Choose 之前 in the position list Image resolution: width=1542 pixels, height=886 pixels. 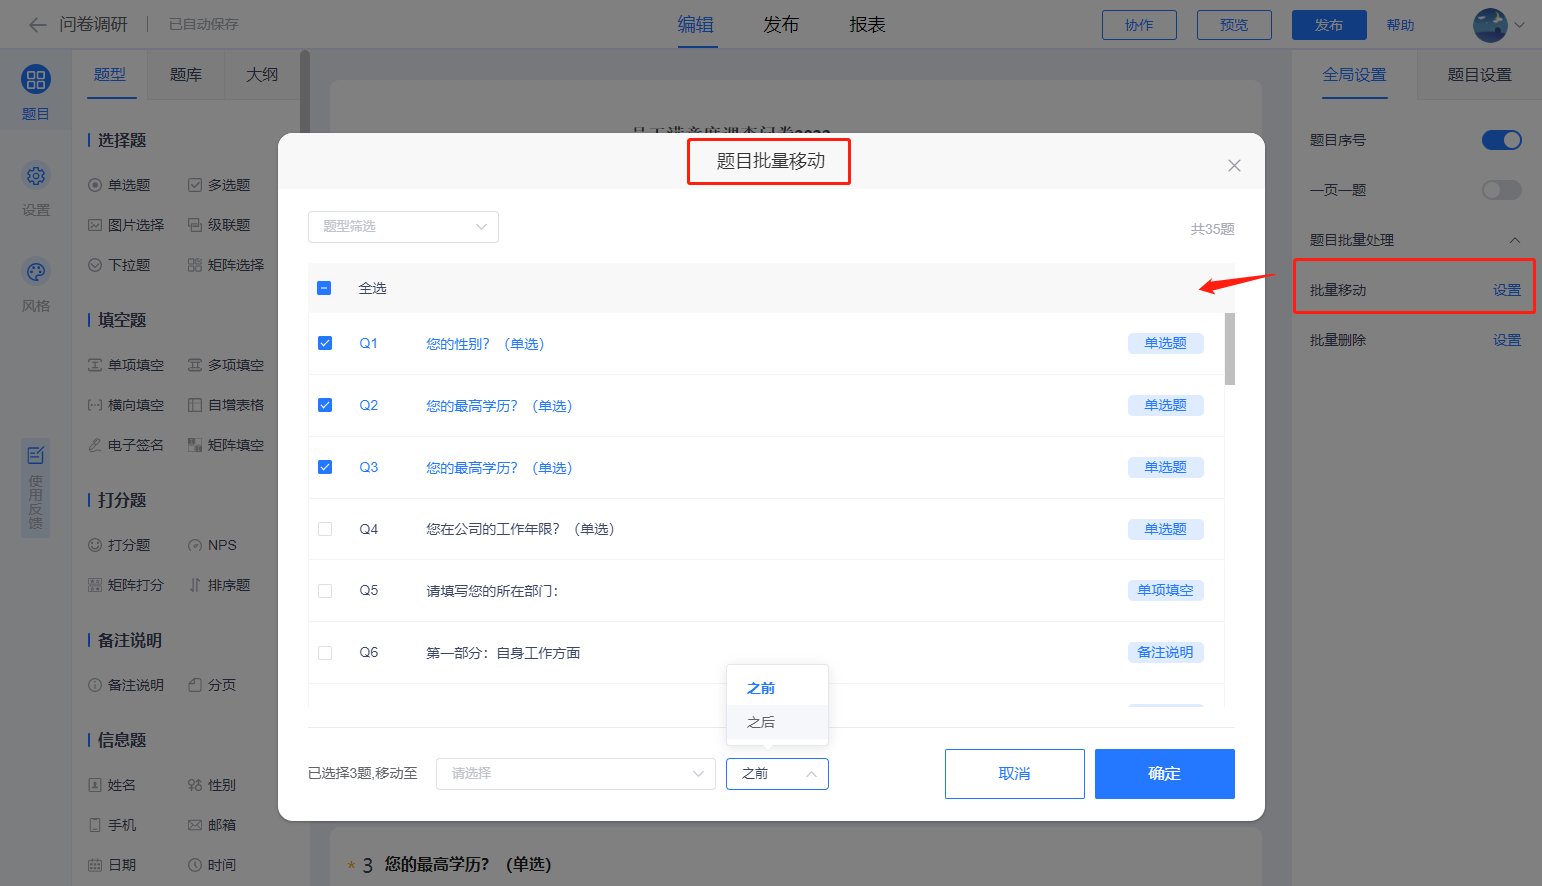click(x=777, y=688)
